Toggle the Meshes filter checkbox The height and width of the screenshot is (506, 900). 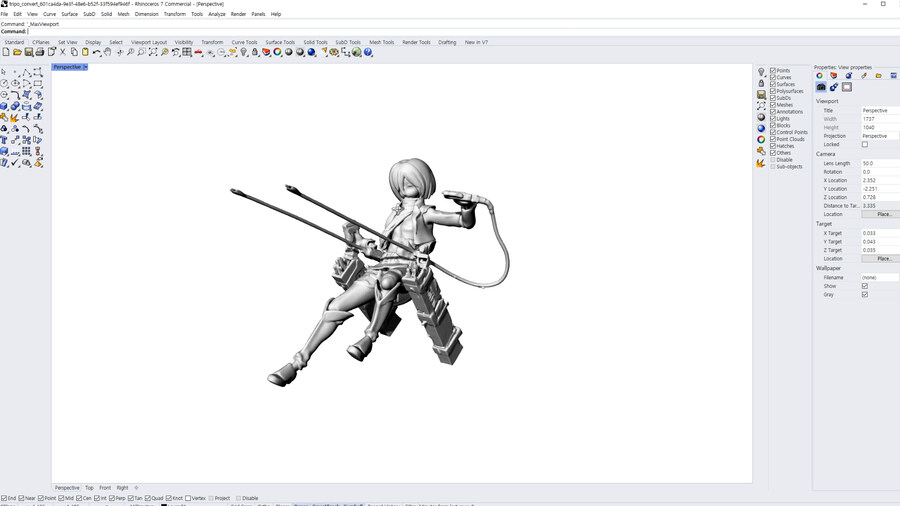pos(773,105)
